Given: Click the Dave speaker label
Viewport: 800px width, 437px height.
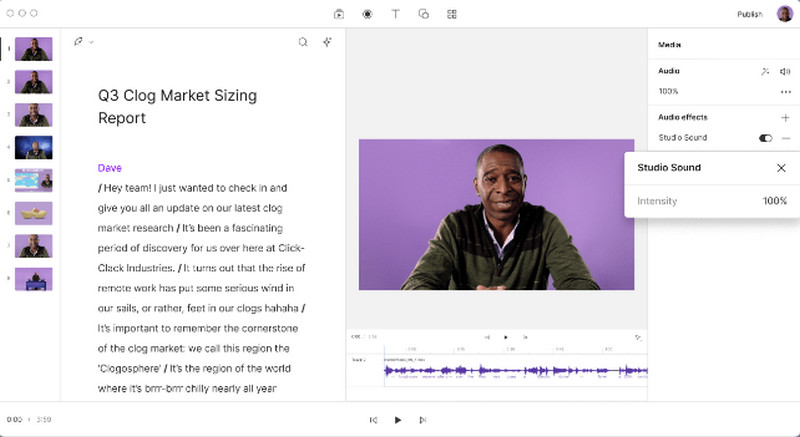Looking at the screenshot, I should point(109,168).
